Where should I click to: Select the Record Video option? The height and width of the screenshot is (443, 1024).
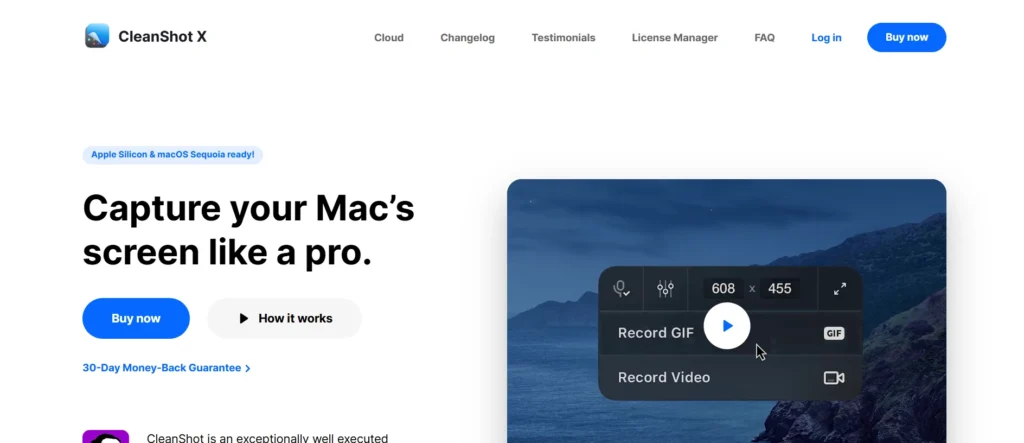tap(730, 378)
